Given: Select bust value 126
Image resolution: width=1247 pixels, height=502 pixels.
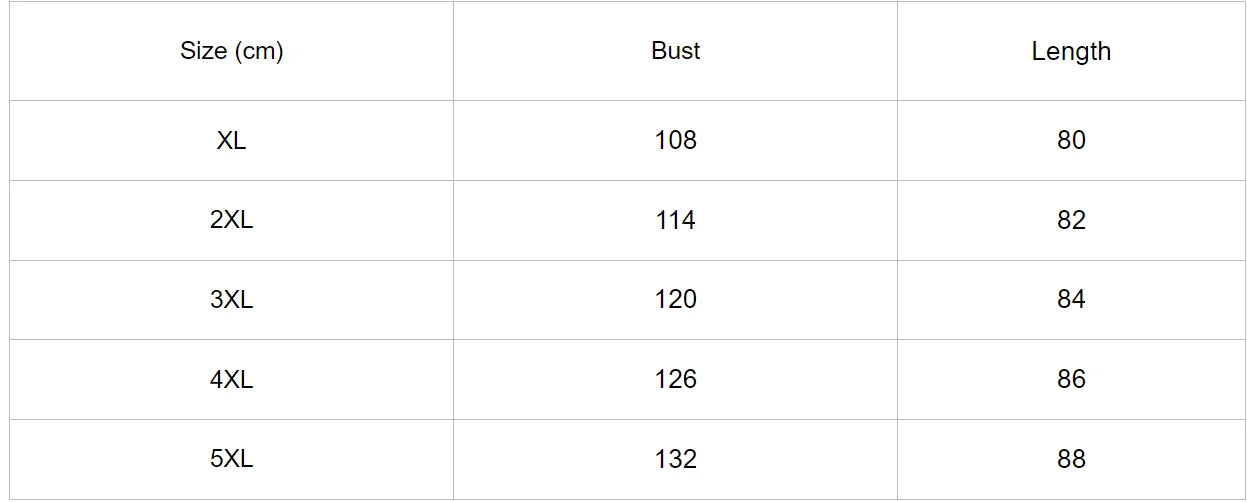Looking at the screenshot, I should pos(675,379).
